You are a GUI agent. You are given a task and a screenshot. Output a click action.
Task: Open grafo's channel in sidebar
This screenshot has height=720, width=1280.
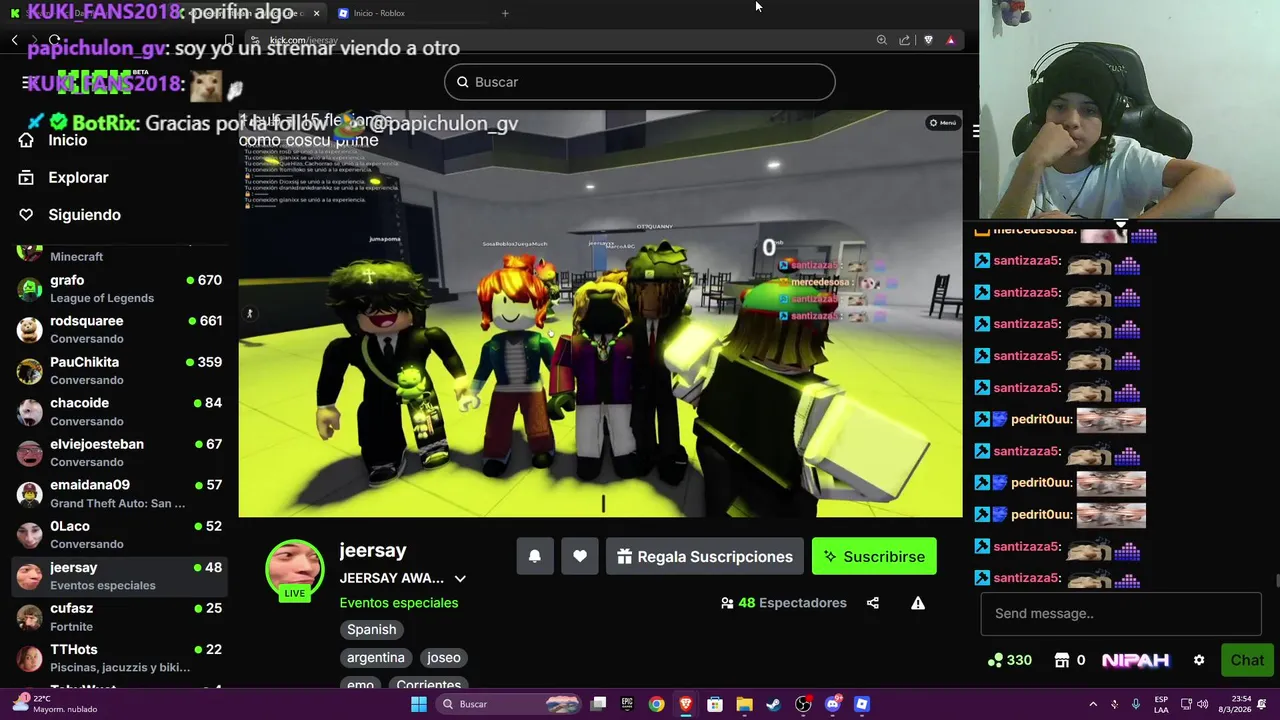click(119, 289)
